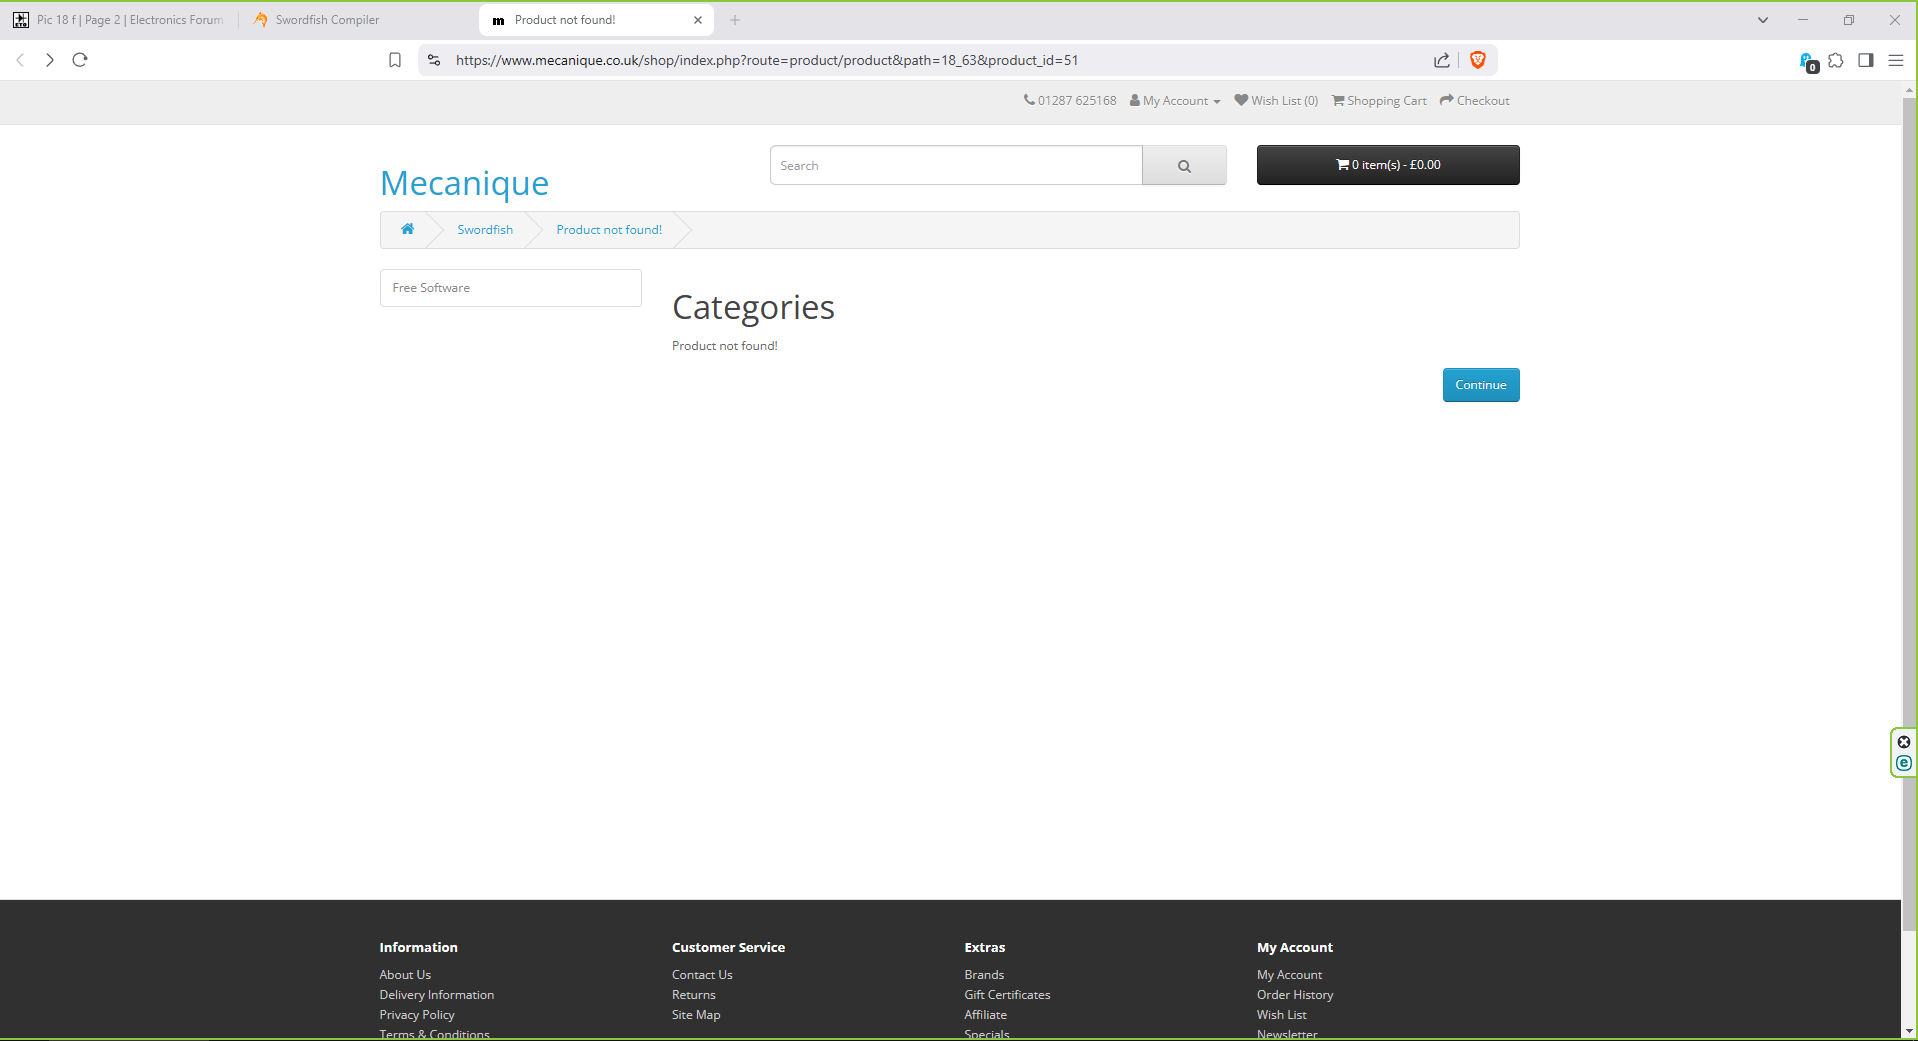Click the magnifier search button
This screenshot has width=1918, height=1041.
1184,165
